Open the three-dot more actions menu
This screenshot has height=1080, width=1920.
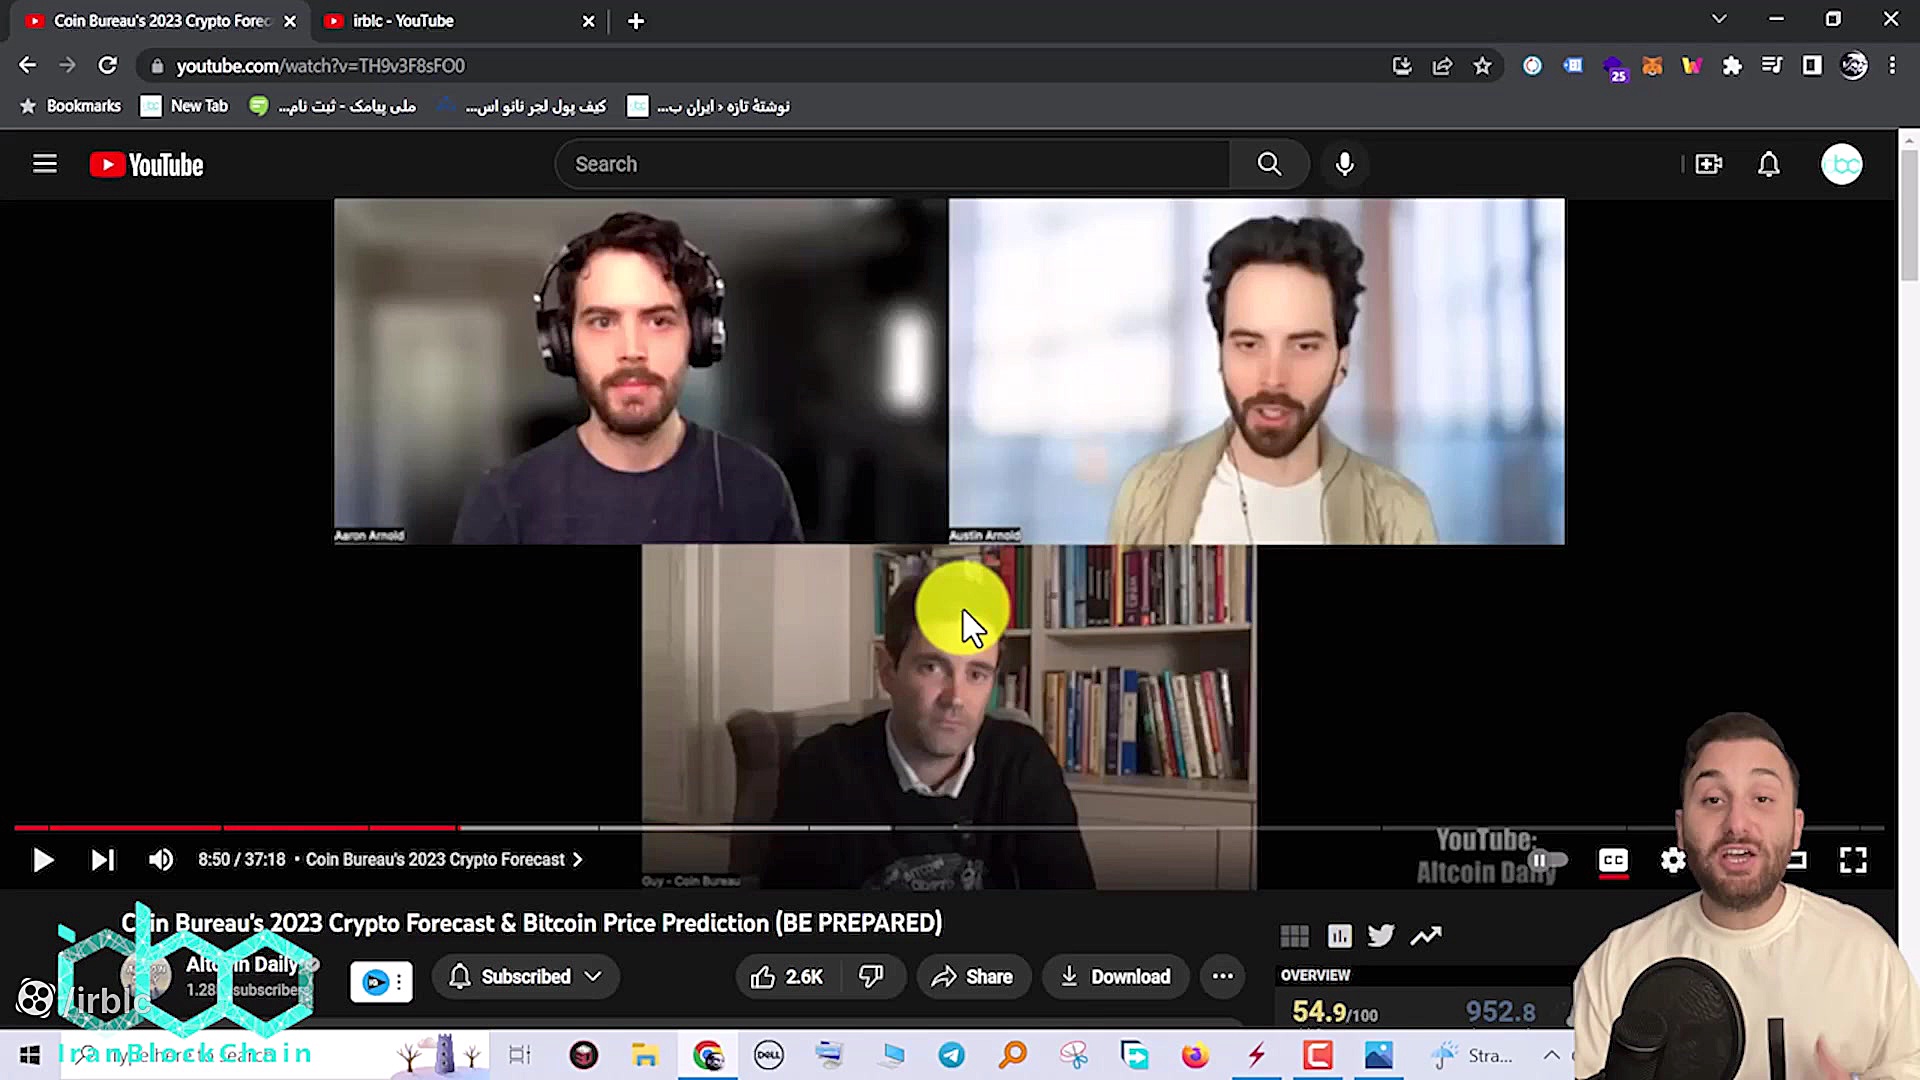pos(1222,977)
